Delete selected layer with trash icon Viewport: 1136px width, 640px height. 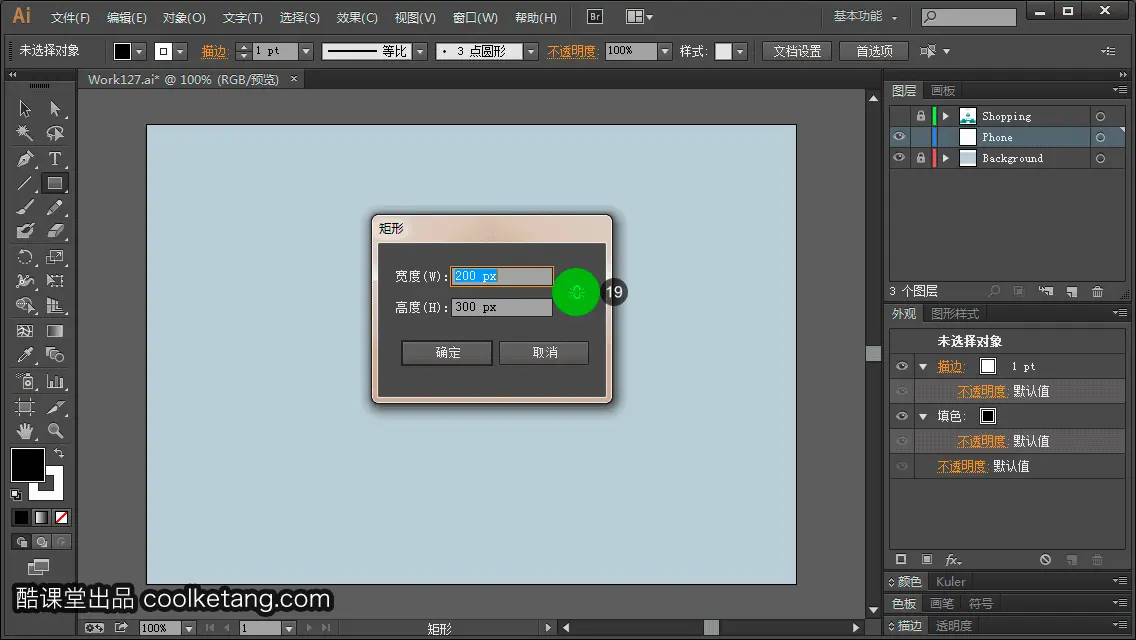[x=1098, y=291]
